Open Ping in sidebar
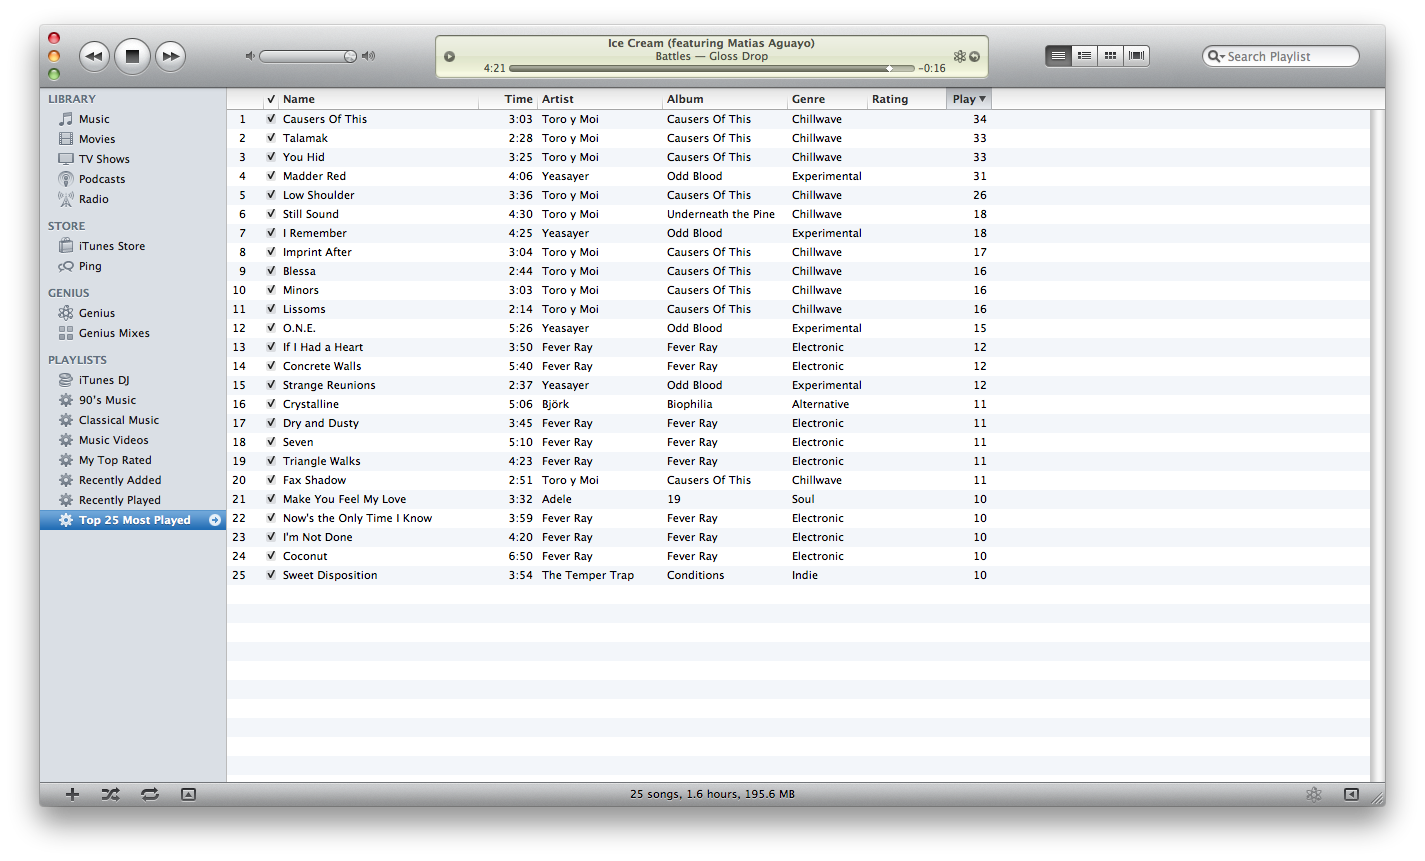 90,266
